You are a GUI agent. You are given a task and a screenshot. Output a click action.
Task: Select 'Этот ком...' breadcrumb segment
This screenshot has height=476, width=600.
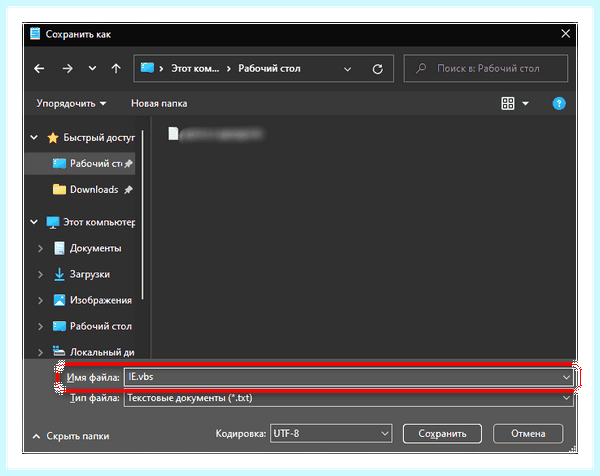point(195,68)
